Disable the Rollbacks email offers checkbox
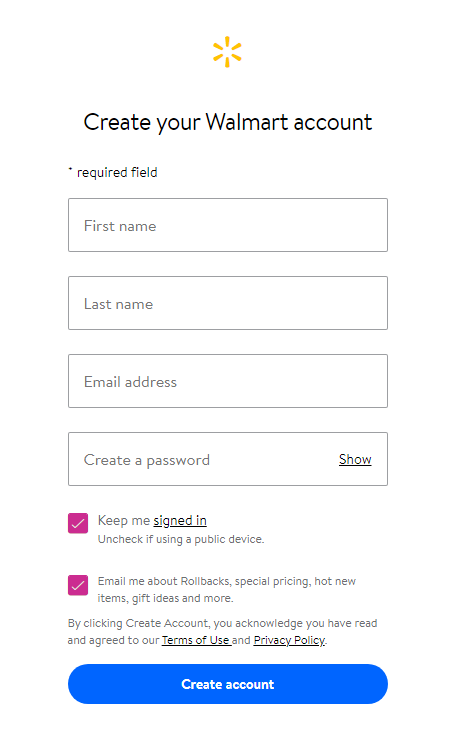462x747 pixels. pyautogui.click(x=78, y=585)
